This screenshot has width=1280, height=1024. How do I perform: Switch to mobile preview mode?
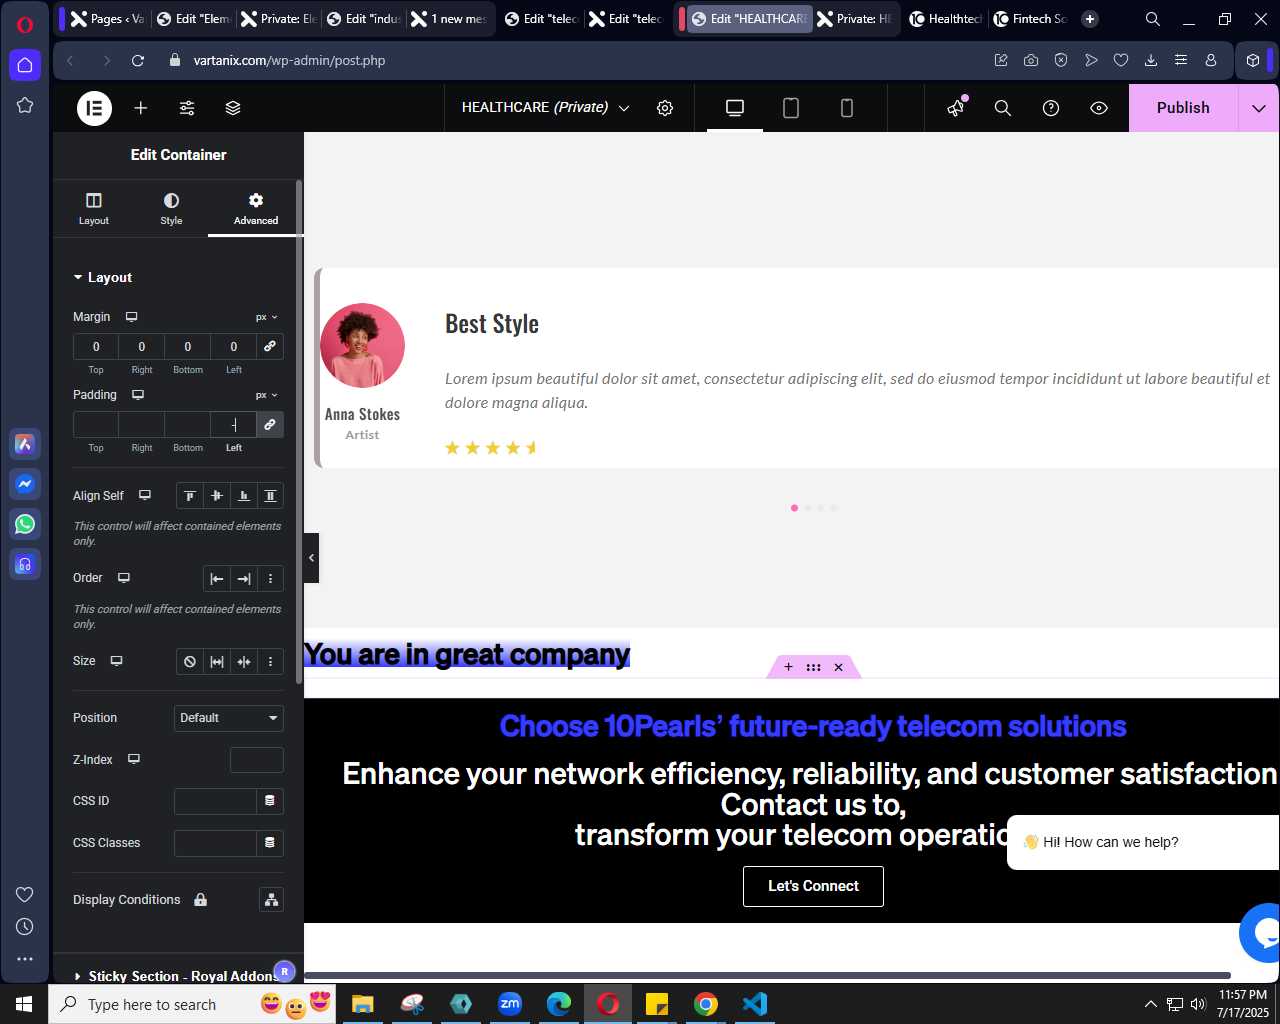tap(847, 108)
